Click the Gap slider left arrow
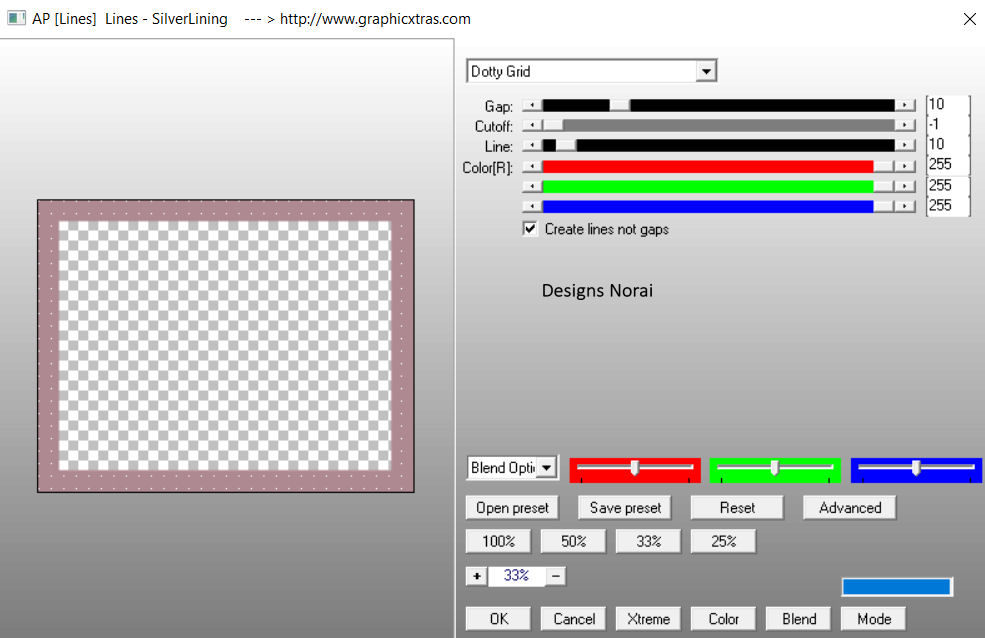 coord(532,105)
